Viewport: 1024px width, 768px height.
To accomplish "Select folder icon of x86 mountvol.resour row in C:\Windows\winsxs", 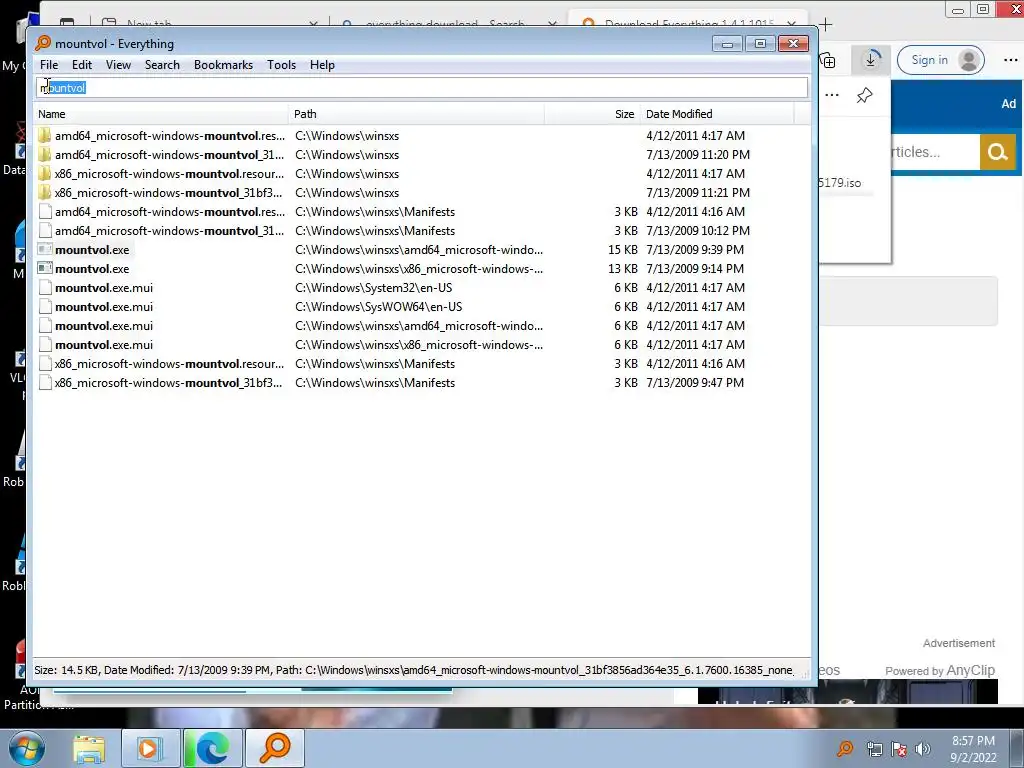I will (x=44, y=174).
